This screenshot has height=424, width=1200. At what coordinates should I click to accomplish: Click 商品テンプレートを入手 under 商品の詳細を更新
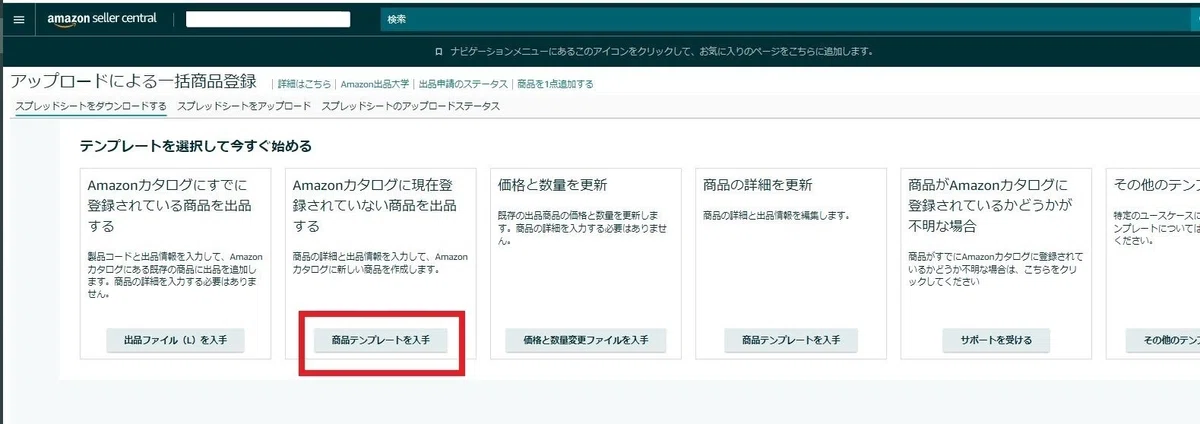791,340
